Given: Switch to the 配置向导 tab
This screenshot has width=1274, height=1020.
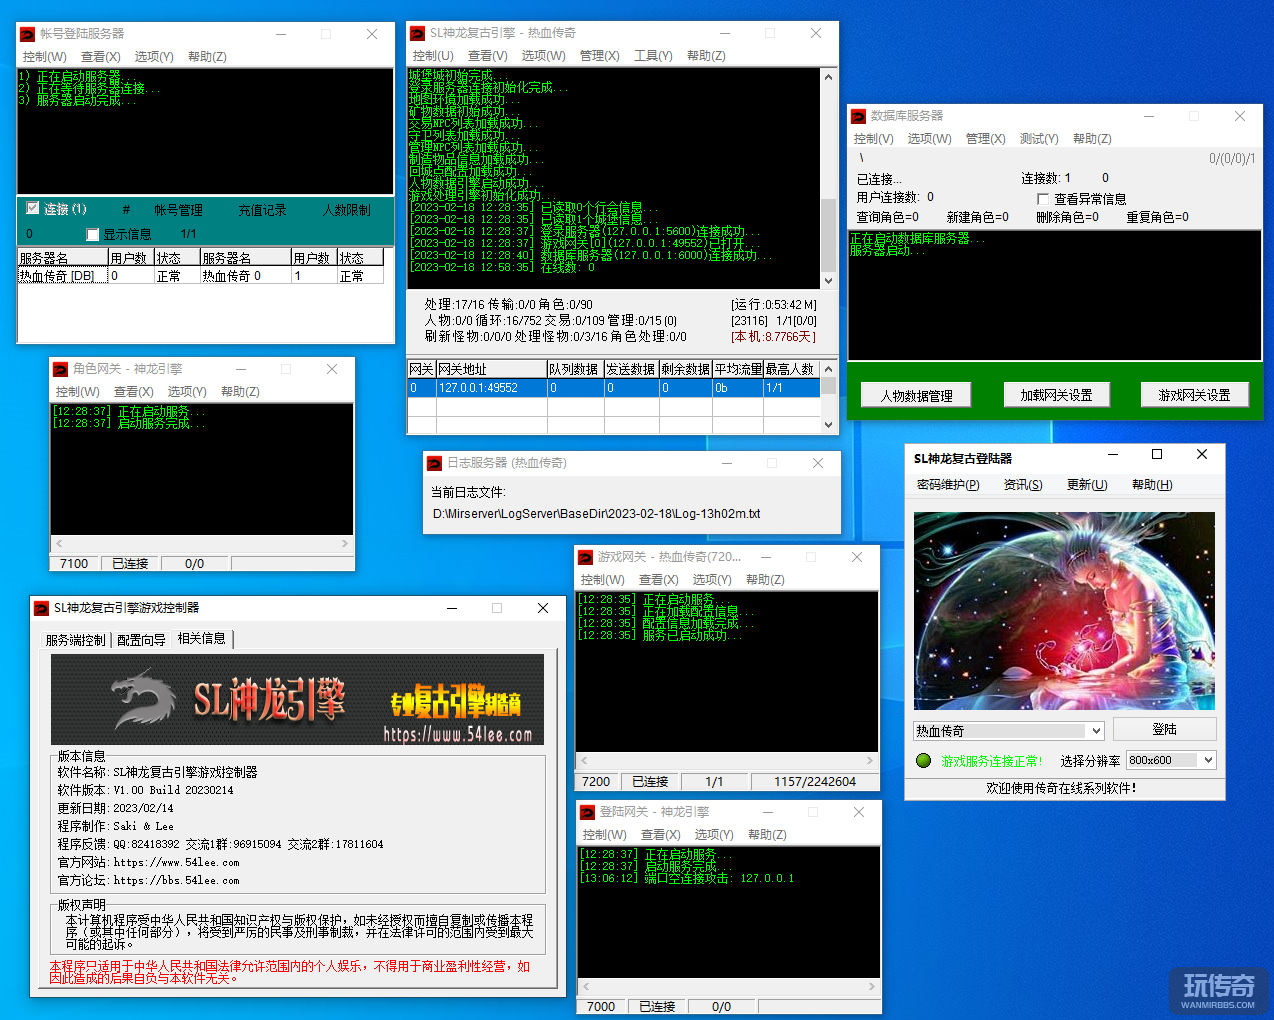Looking at the screenshot, I should (x=141, y=640).
